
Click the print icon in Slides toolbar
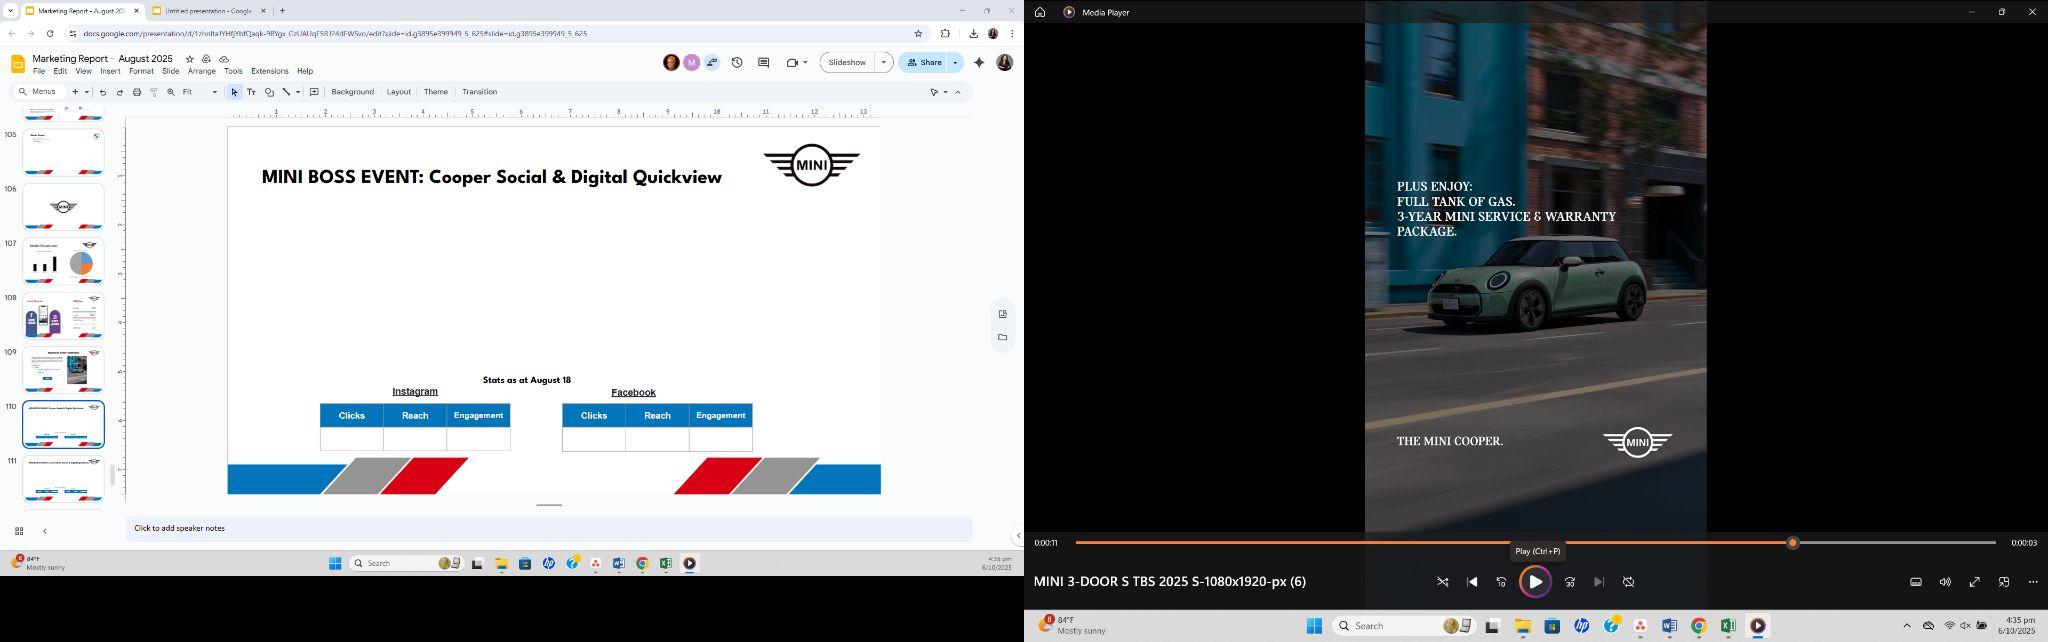point(137,92)
